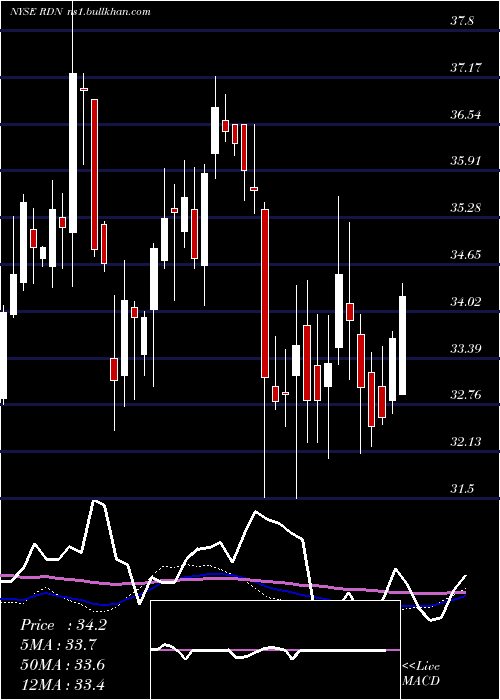Click the NYSE RDN chart title text
This screenshot has width=500, height=700.
[x=35, y=12]
